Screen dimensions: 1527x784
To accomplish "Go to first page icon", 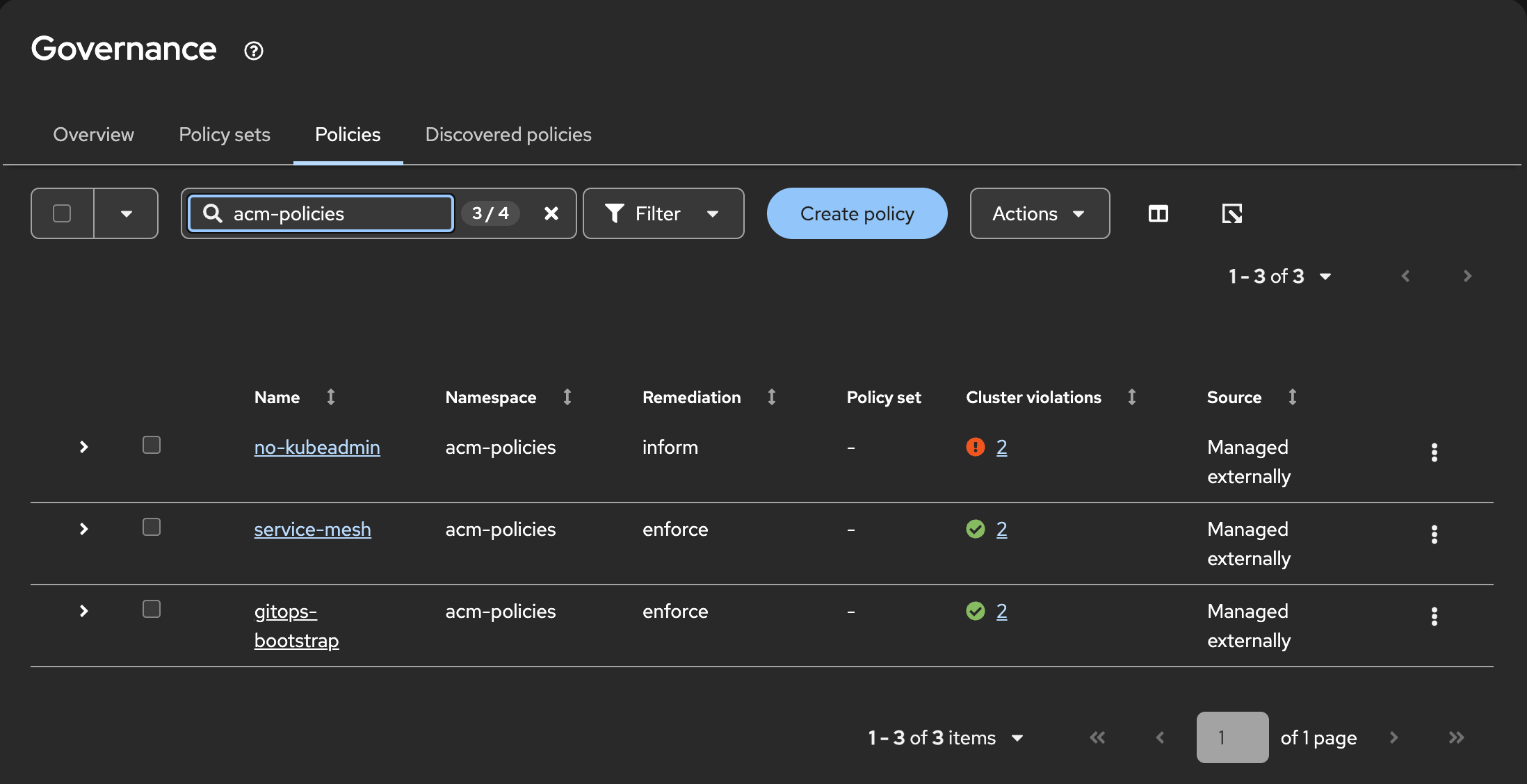I will coord(1098,738).
